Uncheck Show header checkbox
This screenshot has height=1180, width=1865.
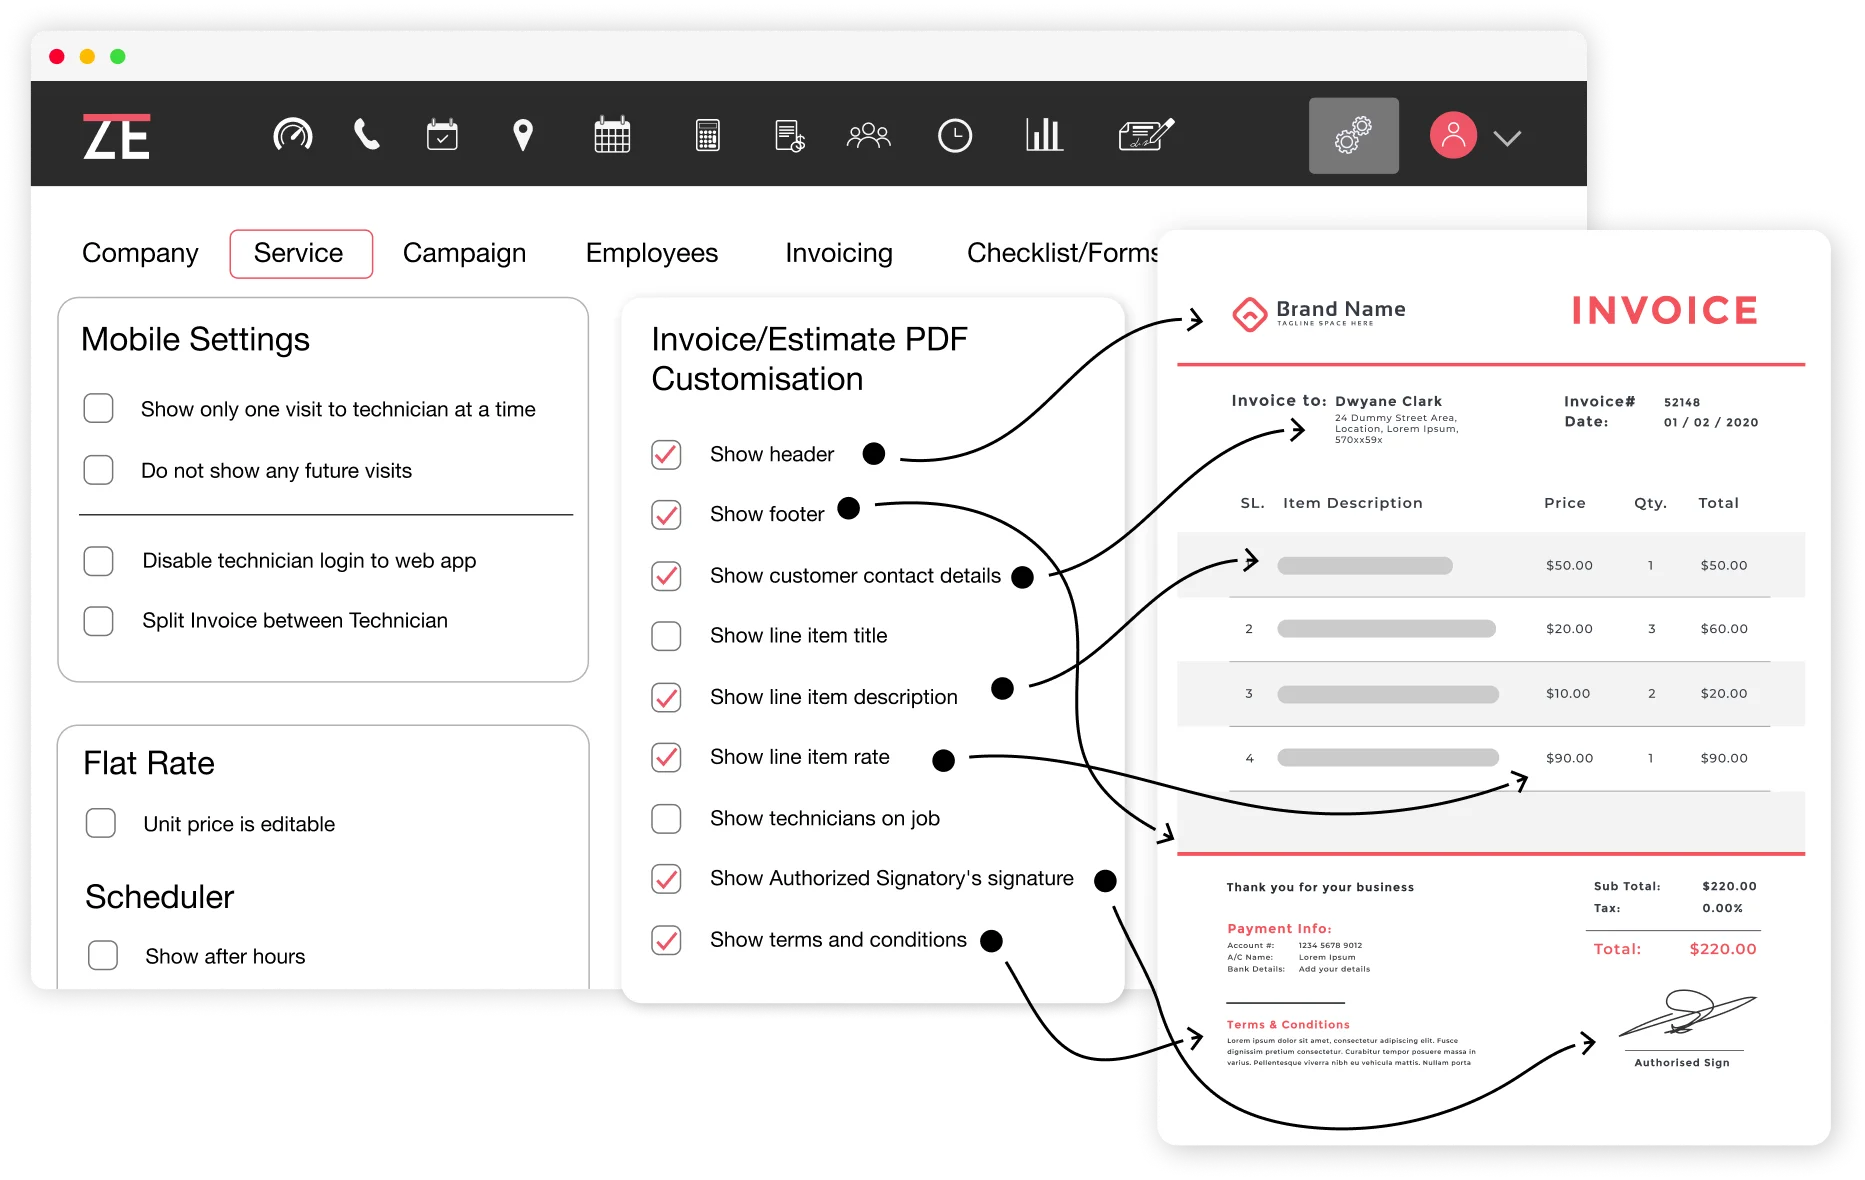click(666, 454)
